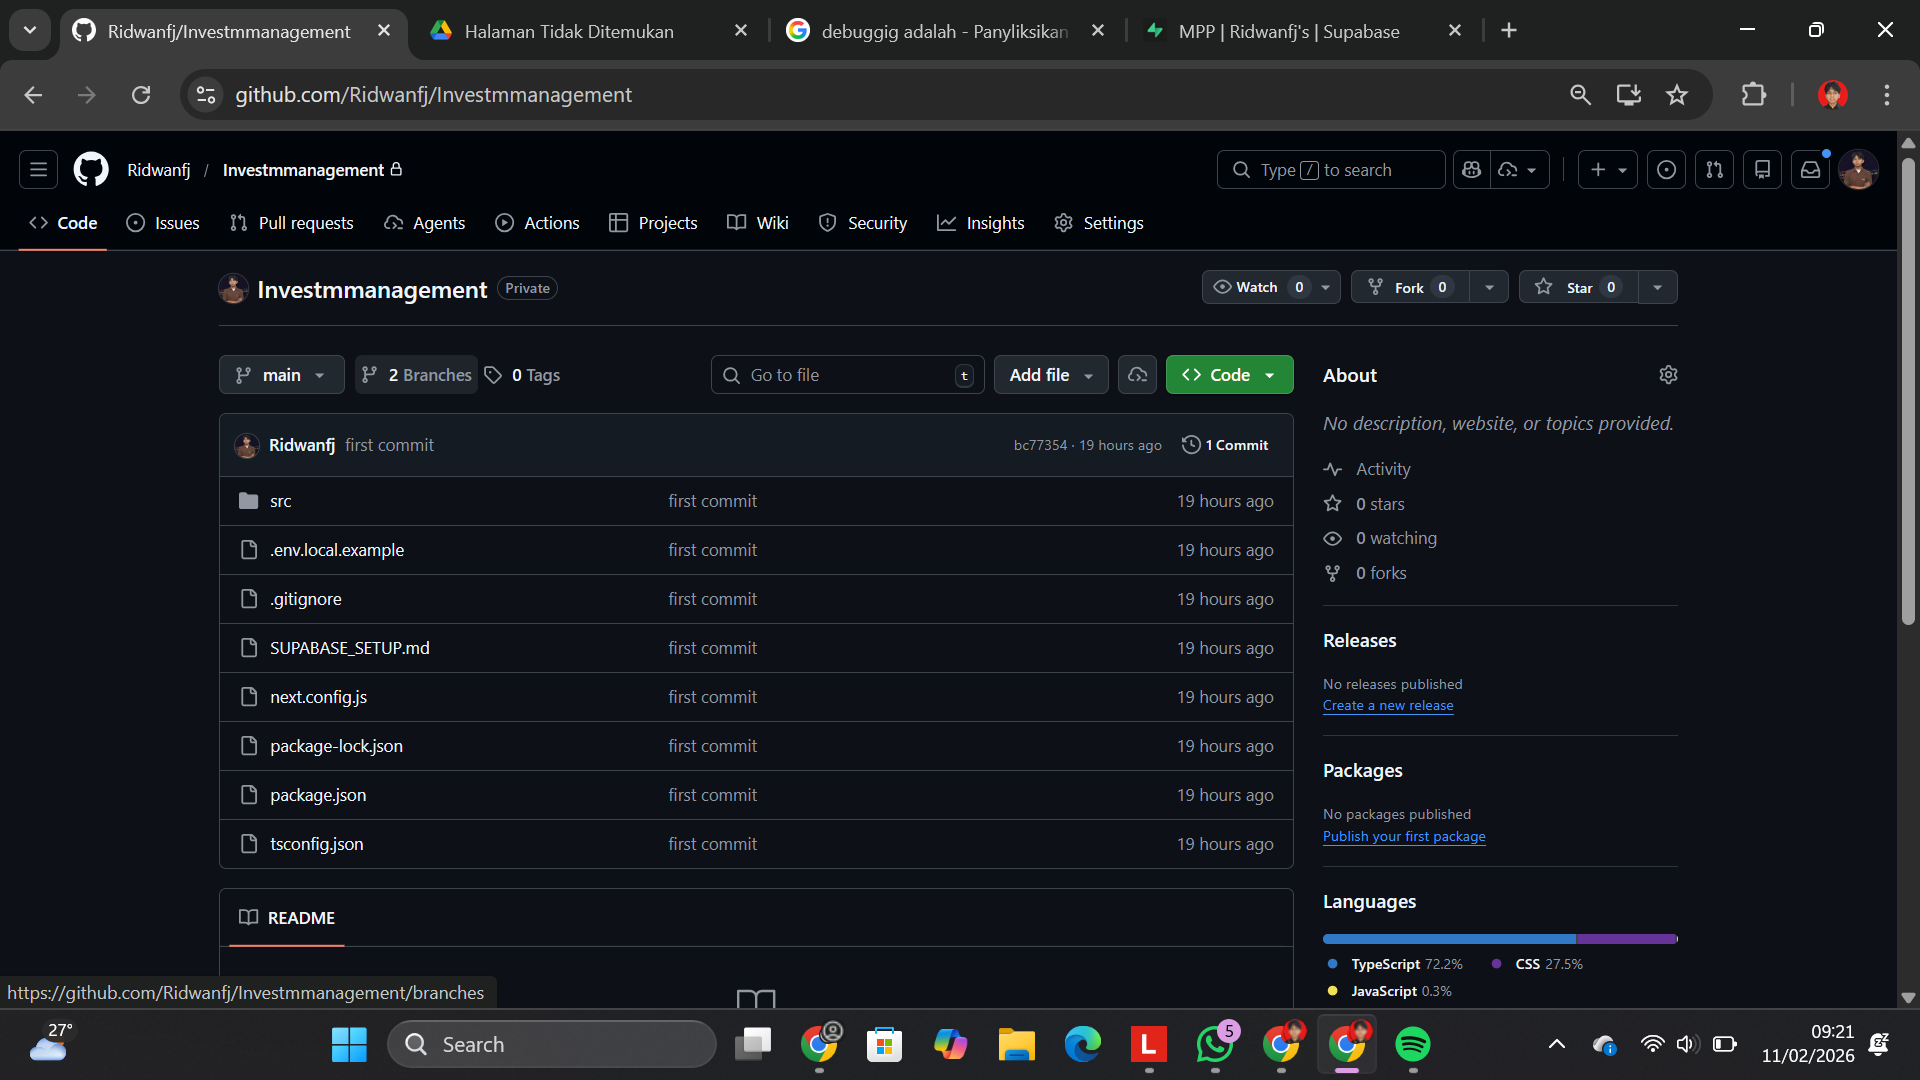This screenshot has height=1080, width=1920.
Task: Click the languages bar TypeScript segment
Action: pyautogui.click(x=1448, y=939)
